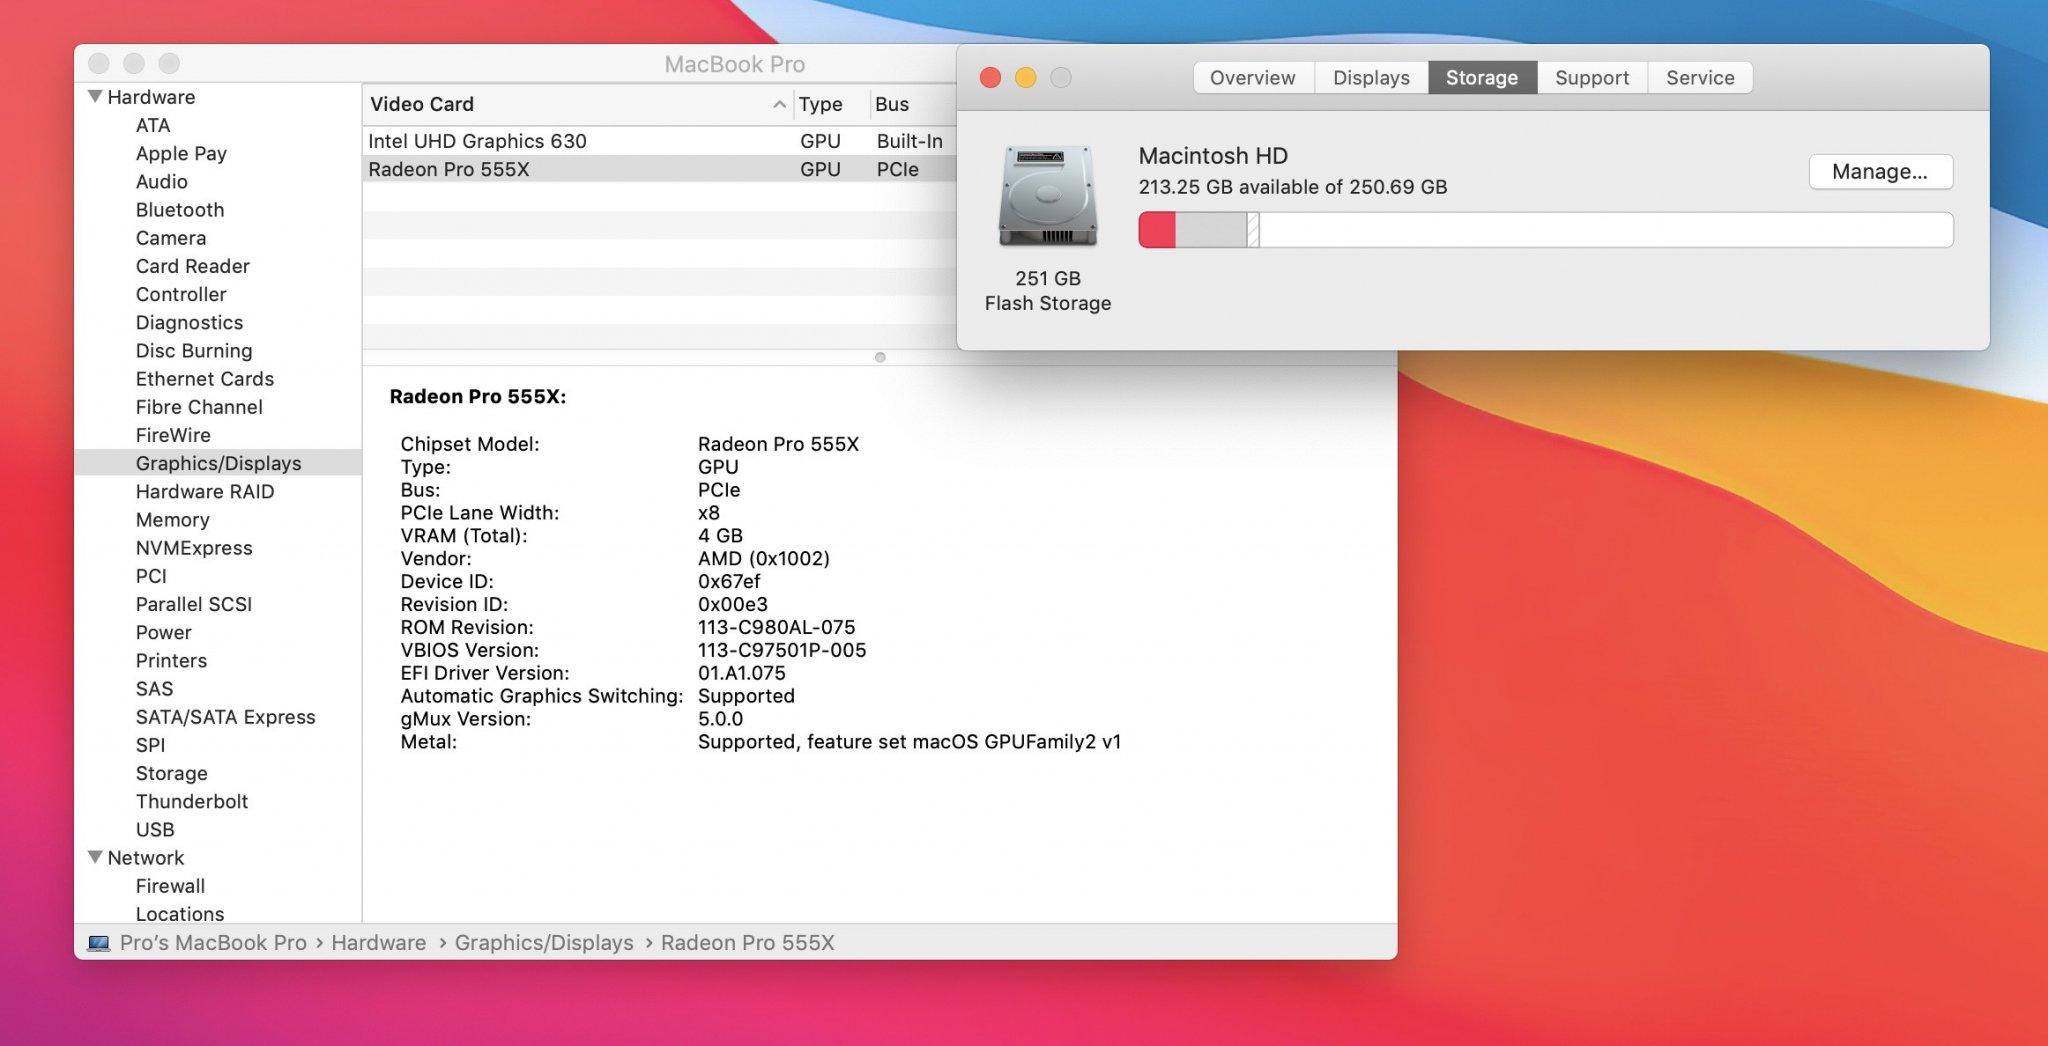Click Hardware in the bottom path bar
This screenshot has width=2048, height=1046.
coord(378,943)
